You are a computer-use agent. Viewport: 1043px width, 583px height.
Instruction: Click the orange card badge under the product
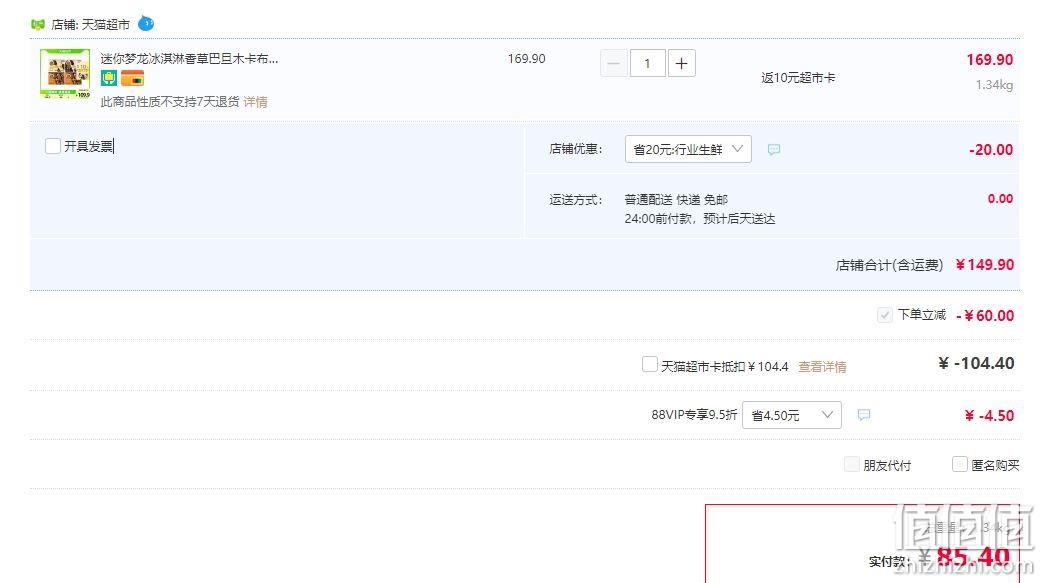[132, 79]
